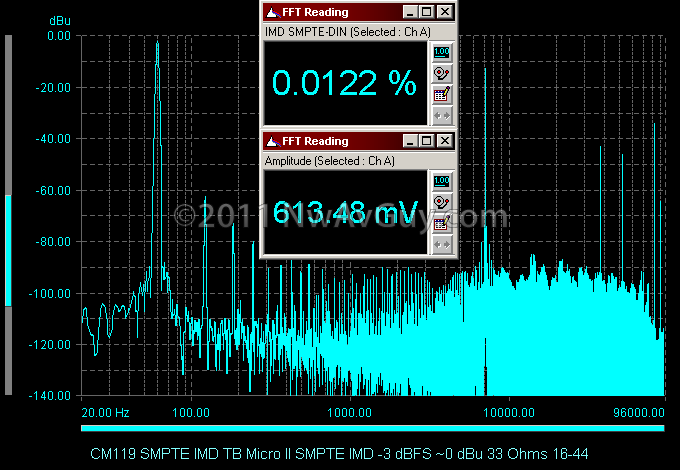This screenshot has height=470, width=680.
Task: Click the dBu axis unit label
Action: click(x=59, y=20)
